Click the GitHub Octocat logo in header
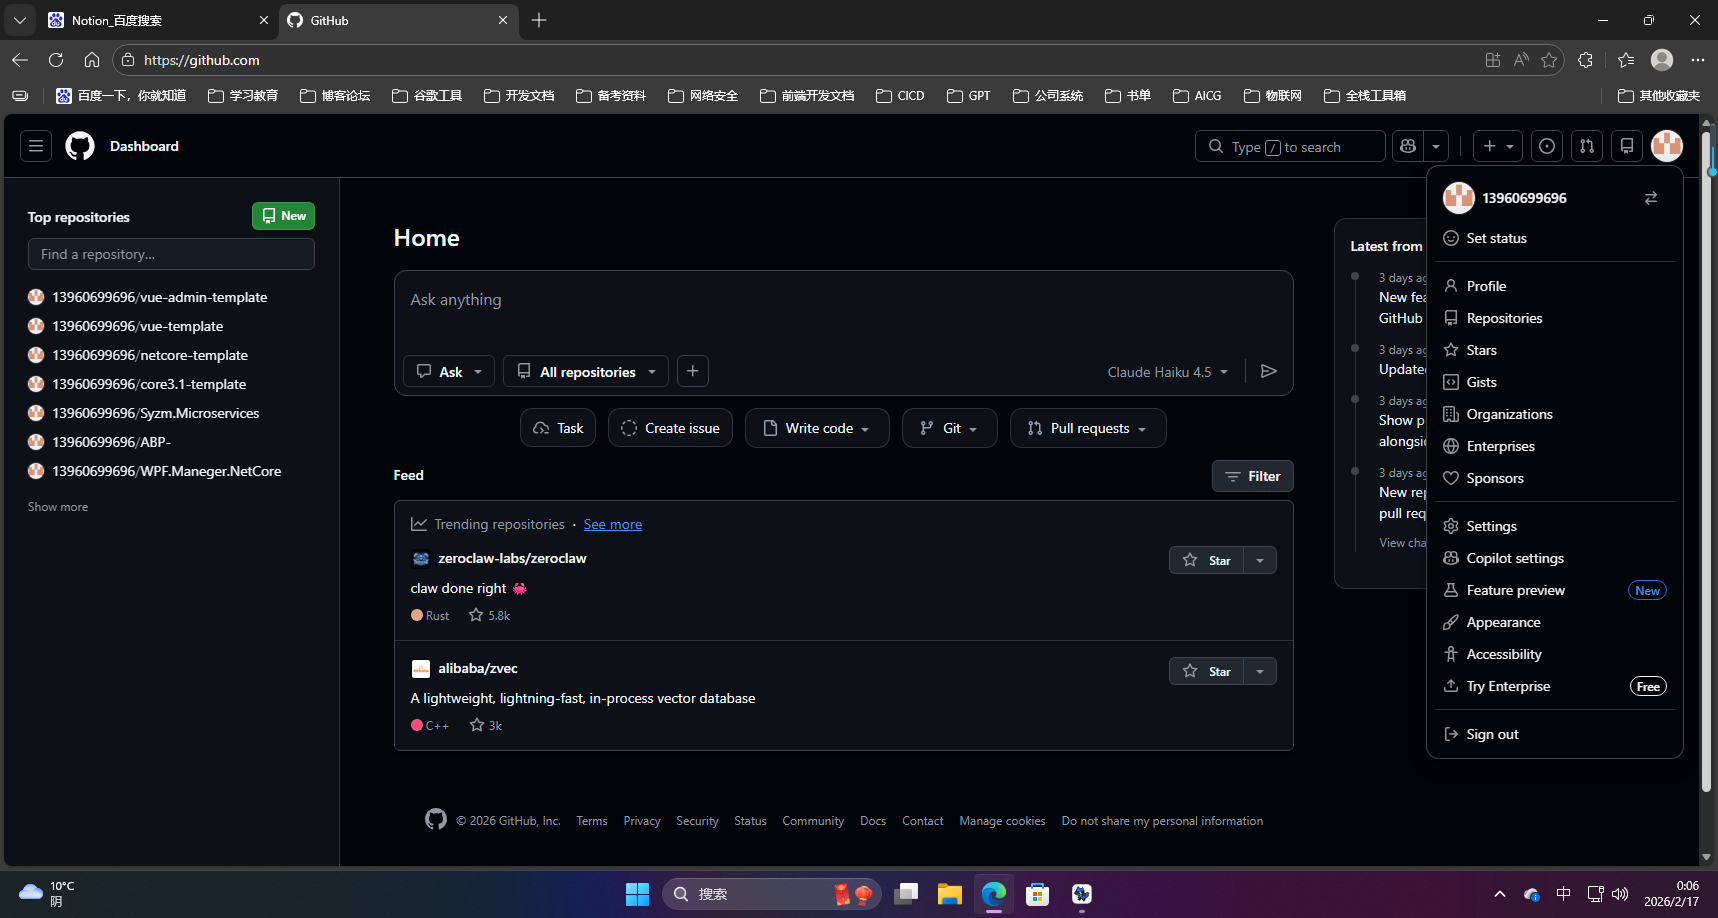1718x918 pixels. [x=80, y=146]
